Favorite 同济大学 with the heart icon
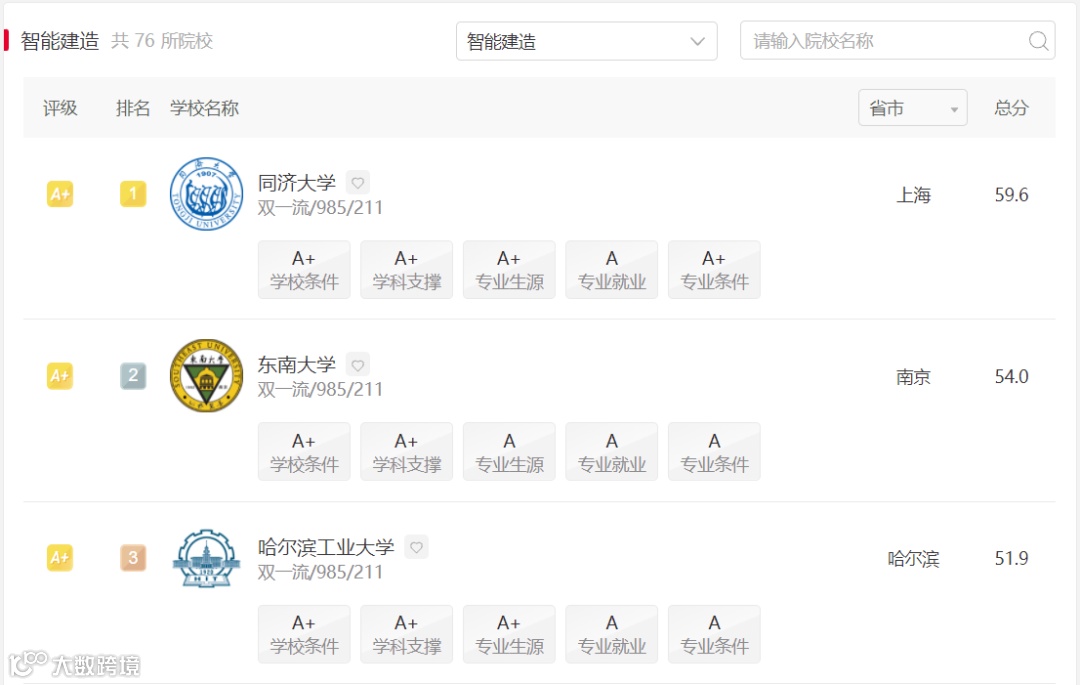Screen dimensions: 1080x685 tap(357, 182)
